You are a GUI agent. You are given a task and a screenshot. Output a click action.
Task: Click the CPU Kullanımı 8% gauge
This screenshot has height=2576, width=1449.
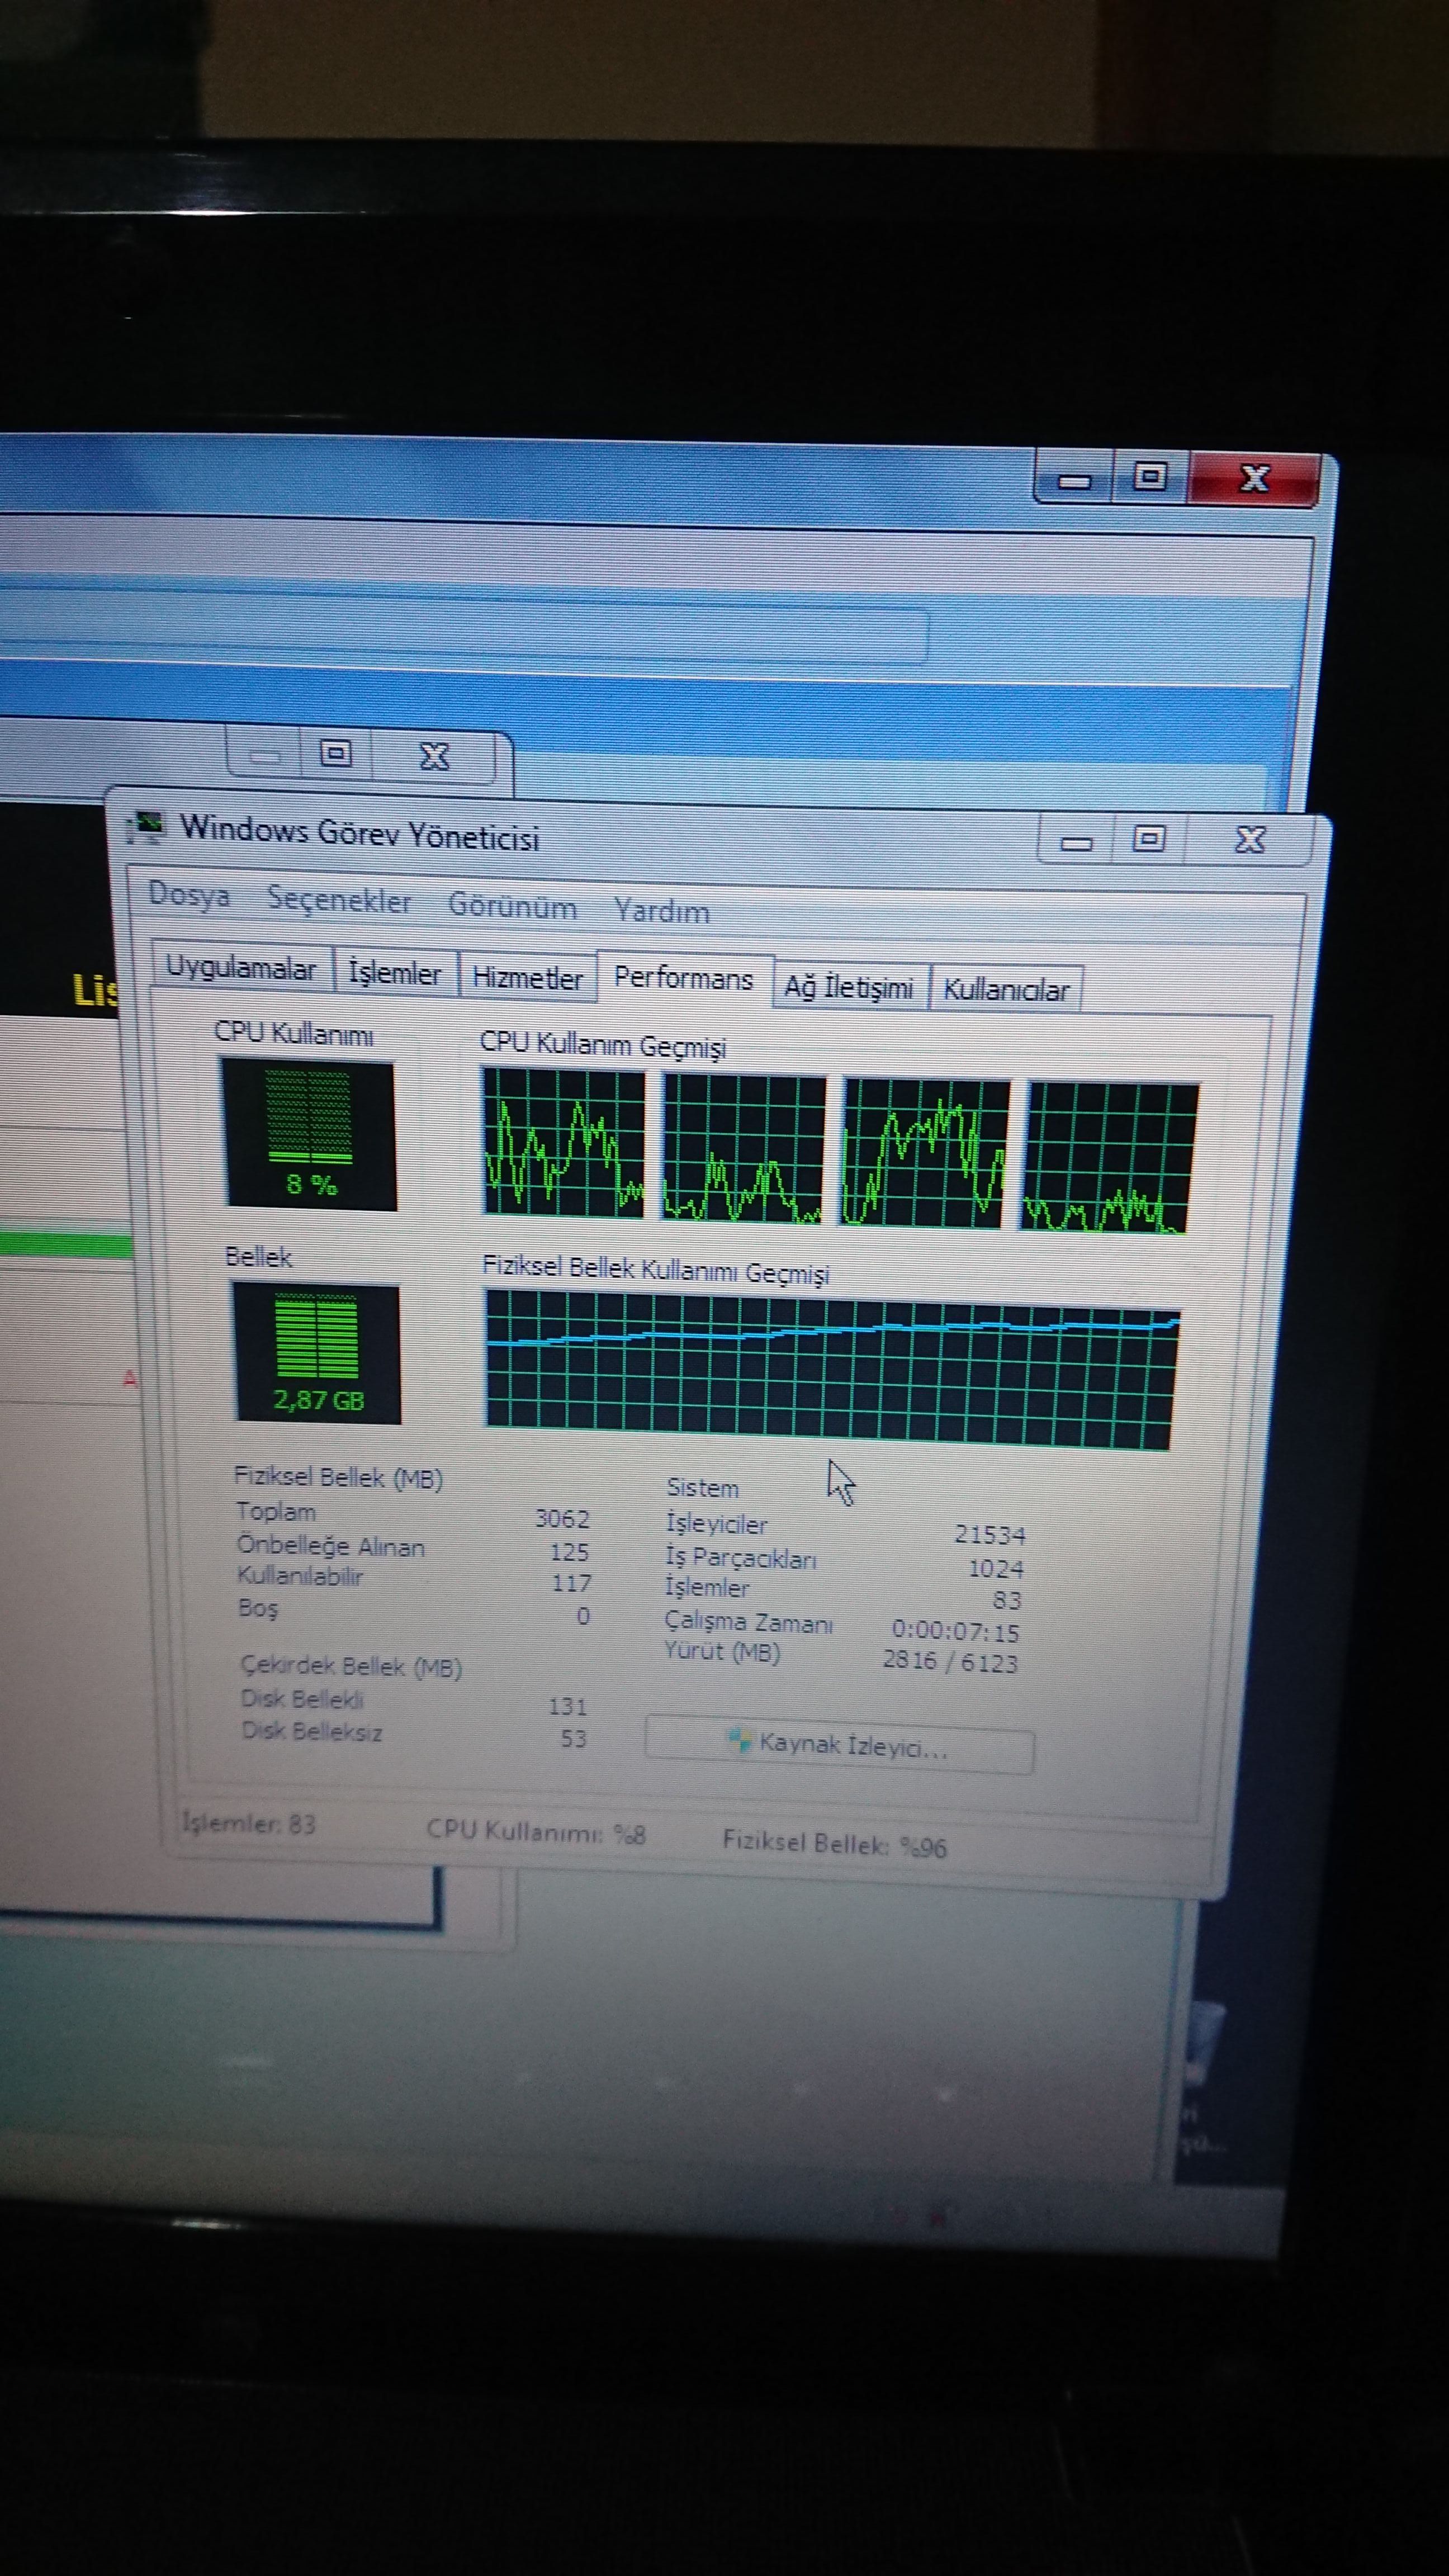[x=309, y=1135]
